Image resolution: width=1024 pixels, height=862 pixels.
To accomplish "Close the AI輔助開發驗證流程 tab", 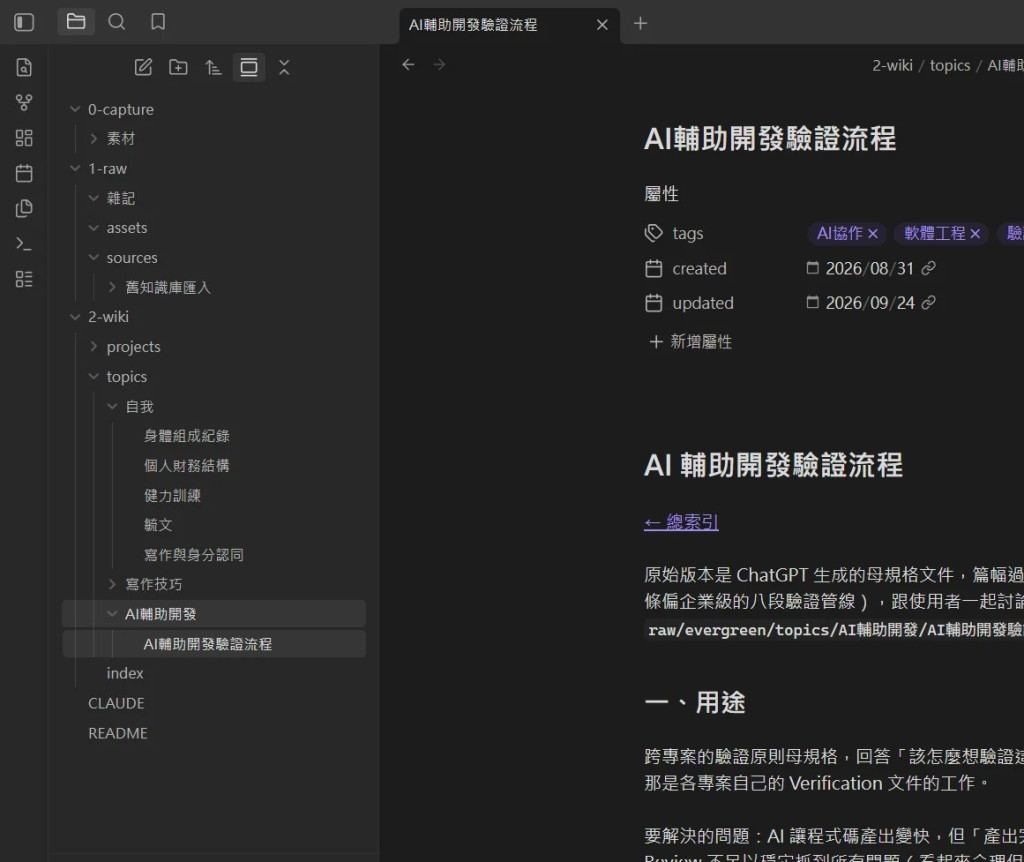I will point(602,25).
